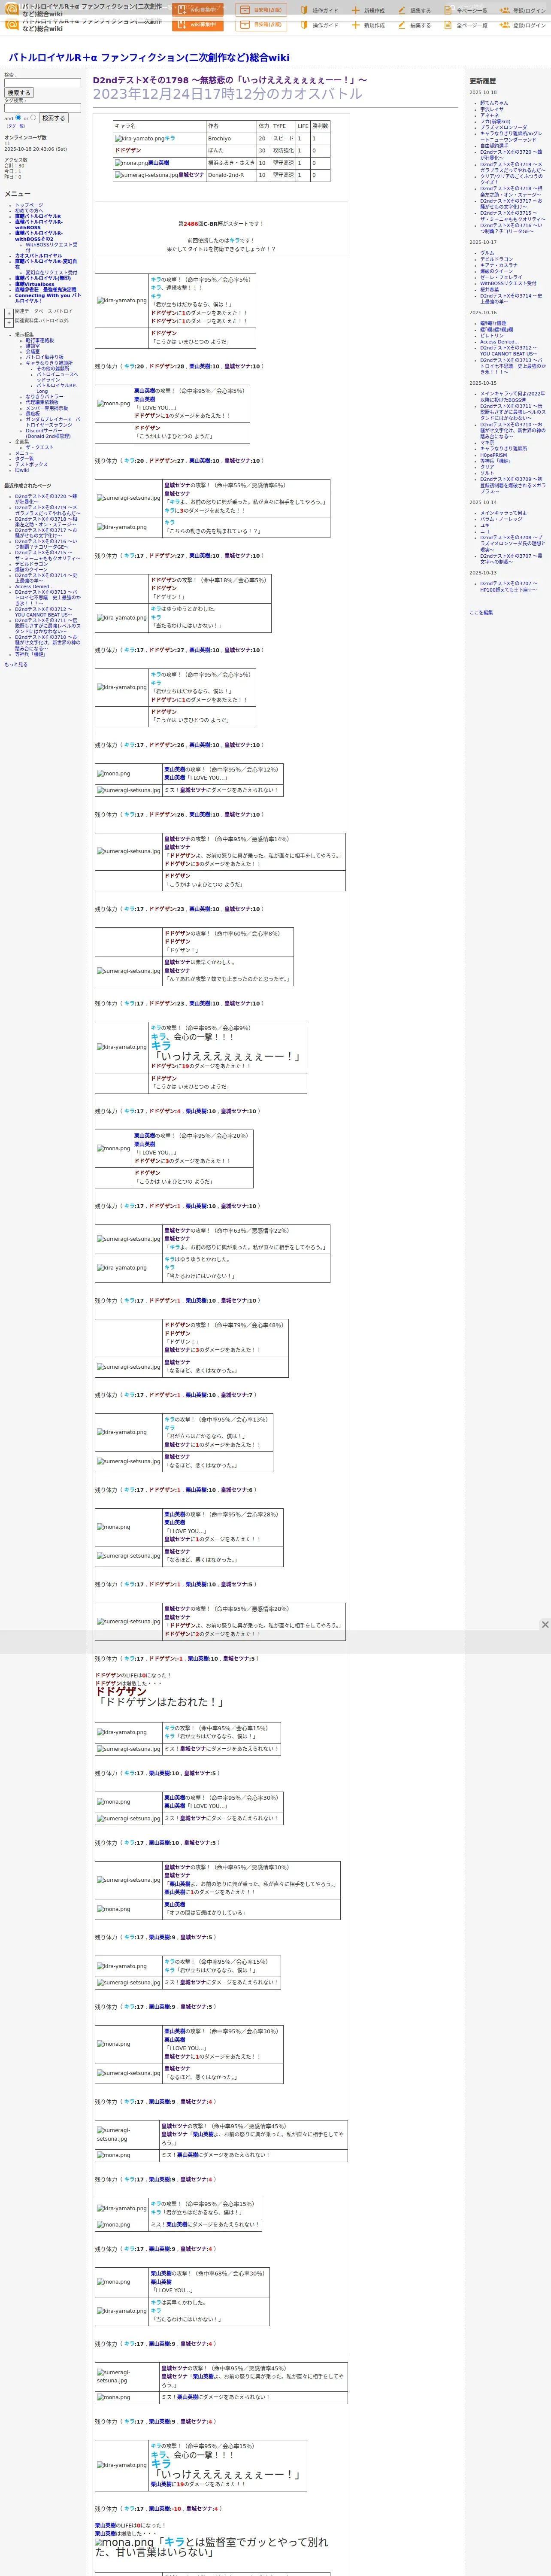Open マキ奈 in update history

pyautogui.click(x=487, y=442)
